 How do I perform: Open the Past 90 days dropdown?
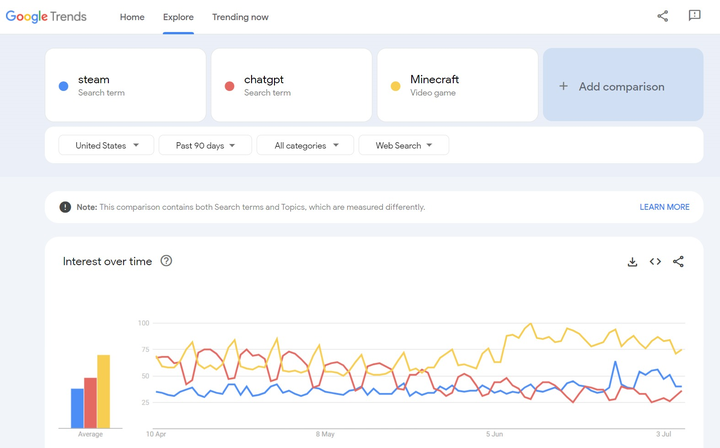[205, 146]
